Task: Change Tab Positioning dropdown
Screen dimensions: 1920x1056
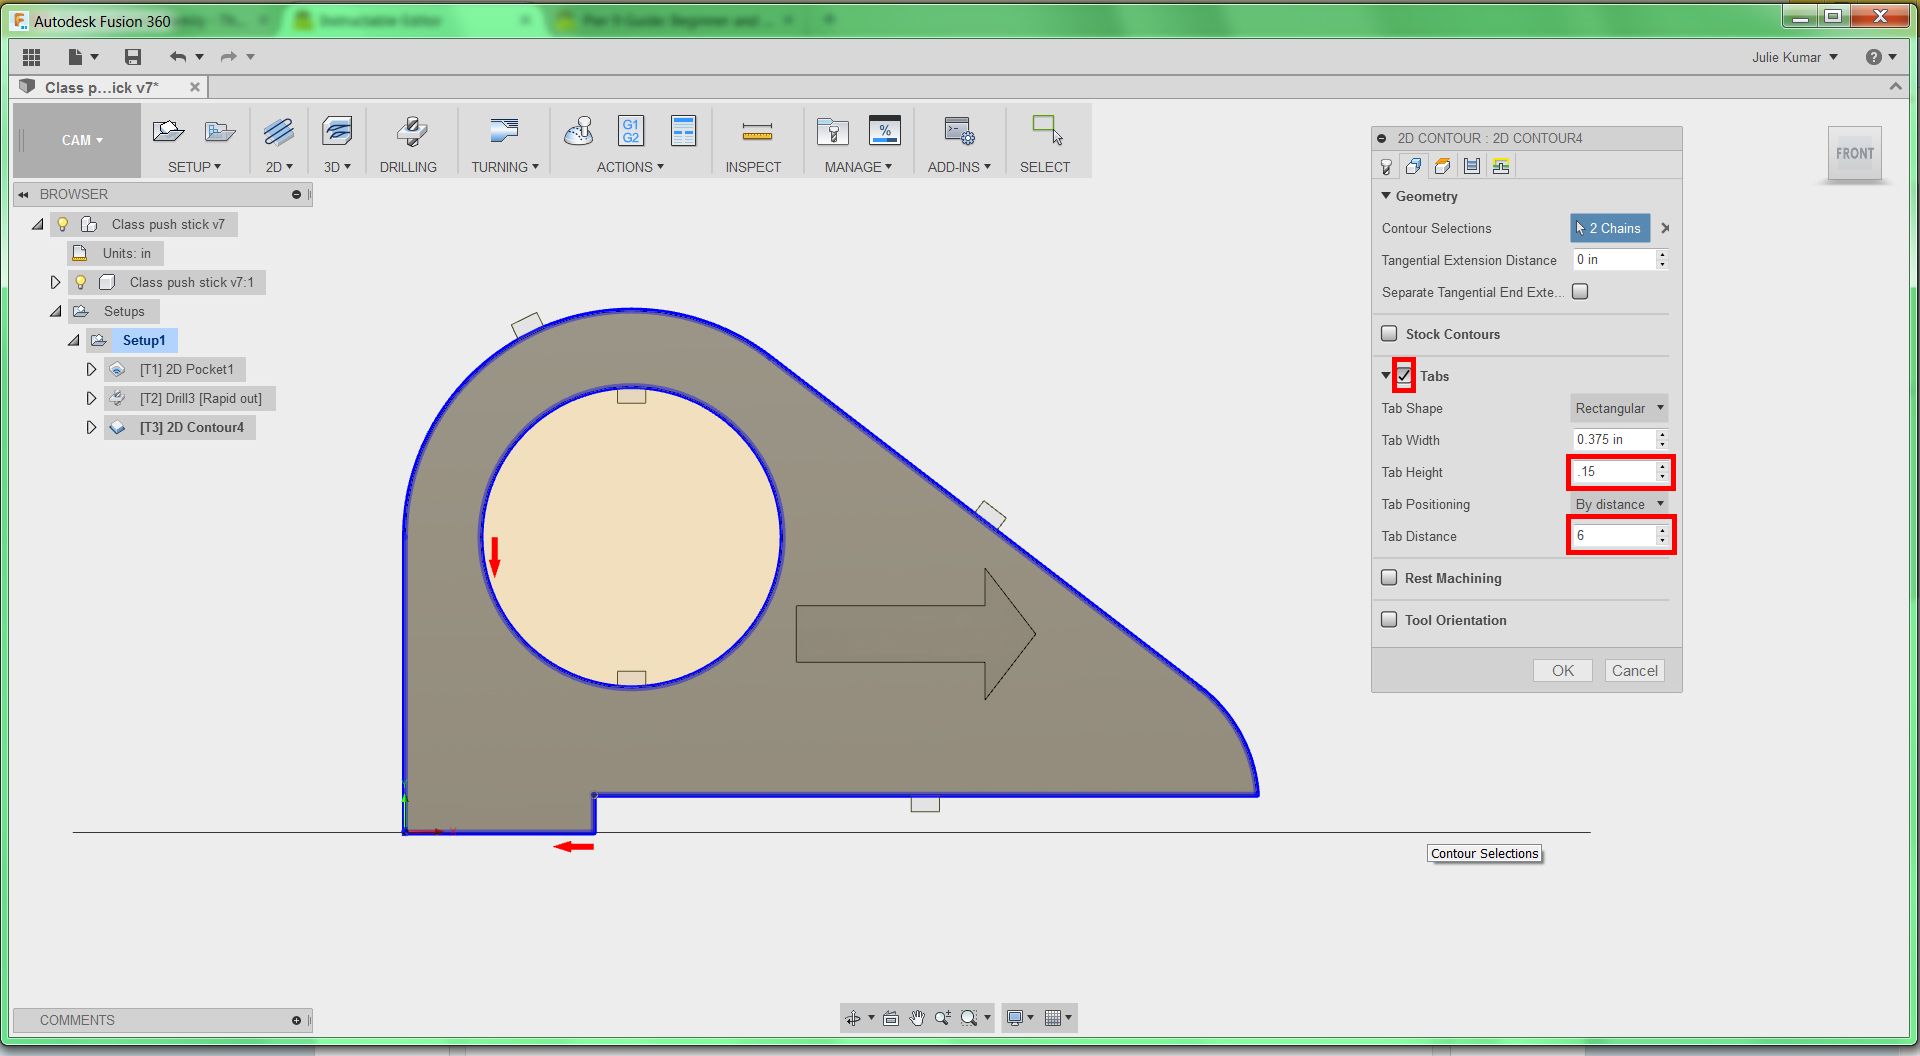Action: tap(1618, 504)
